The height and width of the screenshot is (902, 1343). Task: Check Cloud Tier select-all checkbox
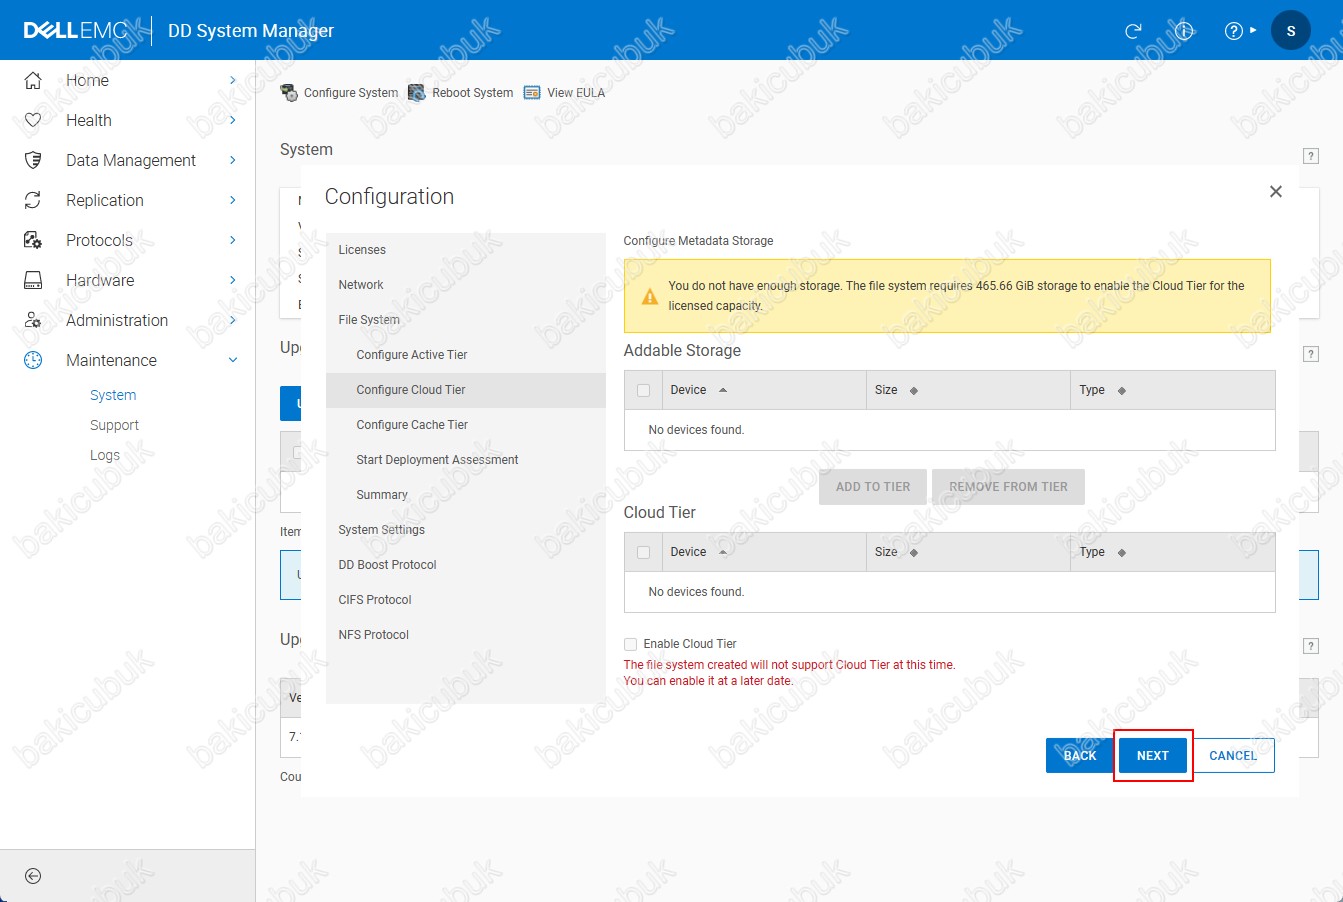(x=643, y=553)
